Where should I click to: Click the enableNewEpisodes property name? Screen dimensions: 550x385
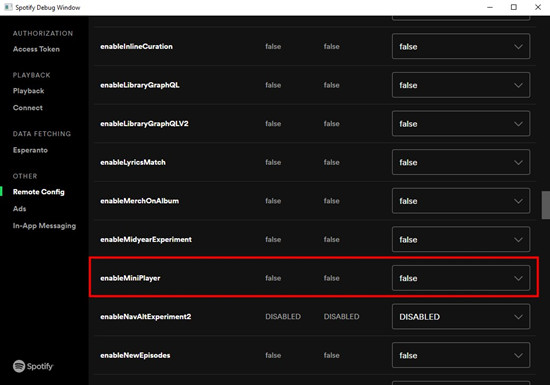click(135, 355)
